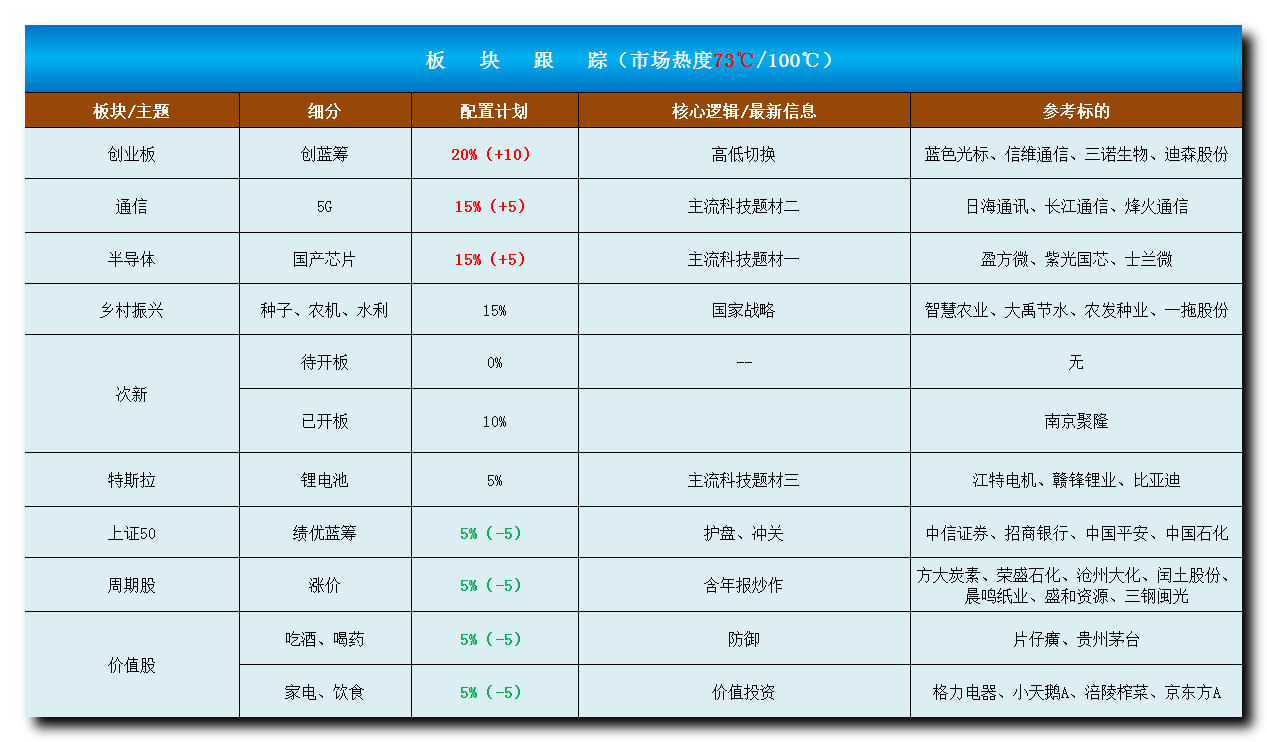
Task: Select the 防御 logic cell
Action: click(x=744, y=639)
